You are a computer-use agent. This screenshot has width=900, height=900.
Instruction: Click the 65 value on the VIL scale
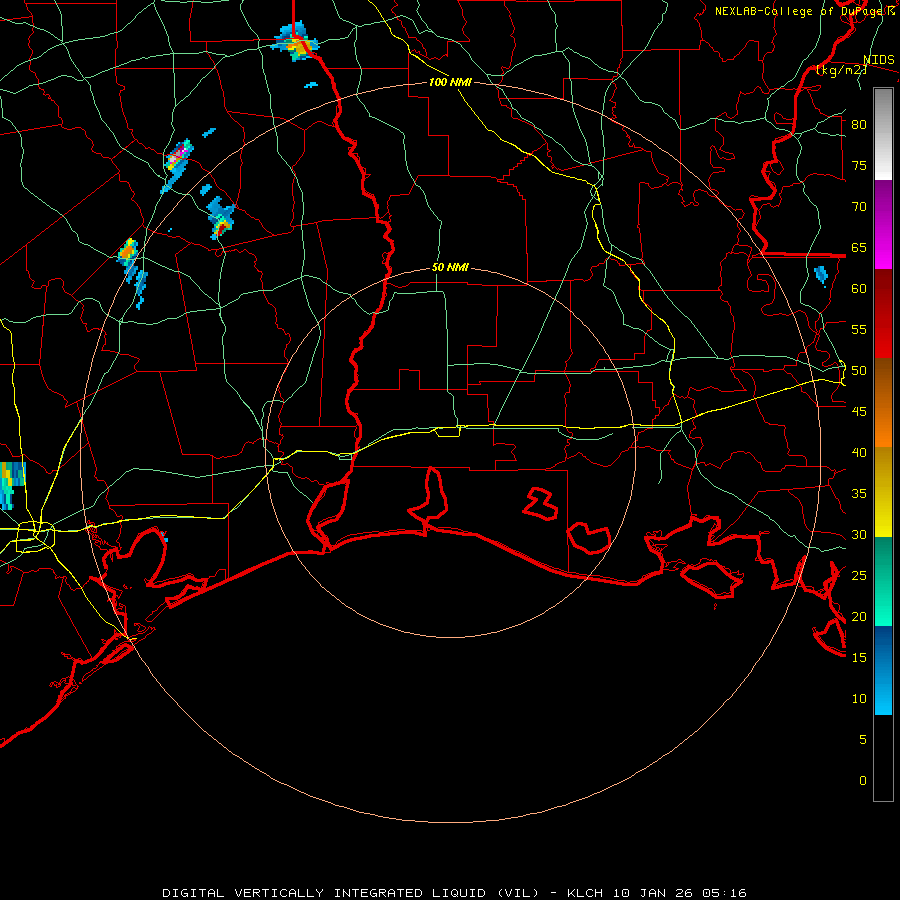[x=859, y=248]
